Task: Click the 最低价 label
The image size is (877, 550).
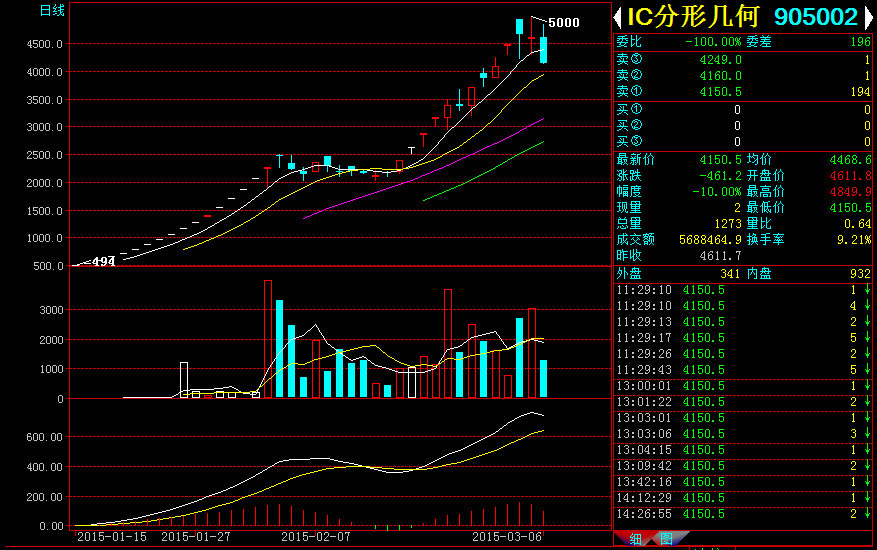Action: coord(766,208)
